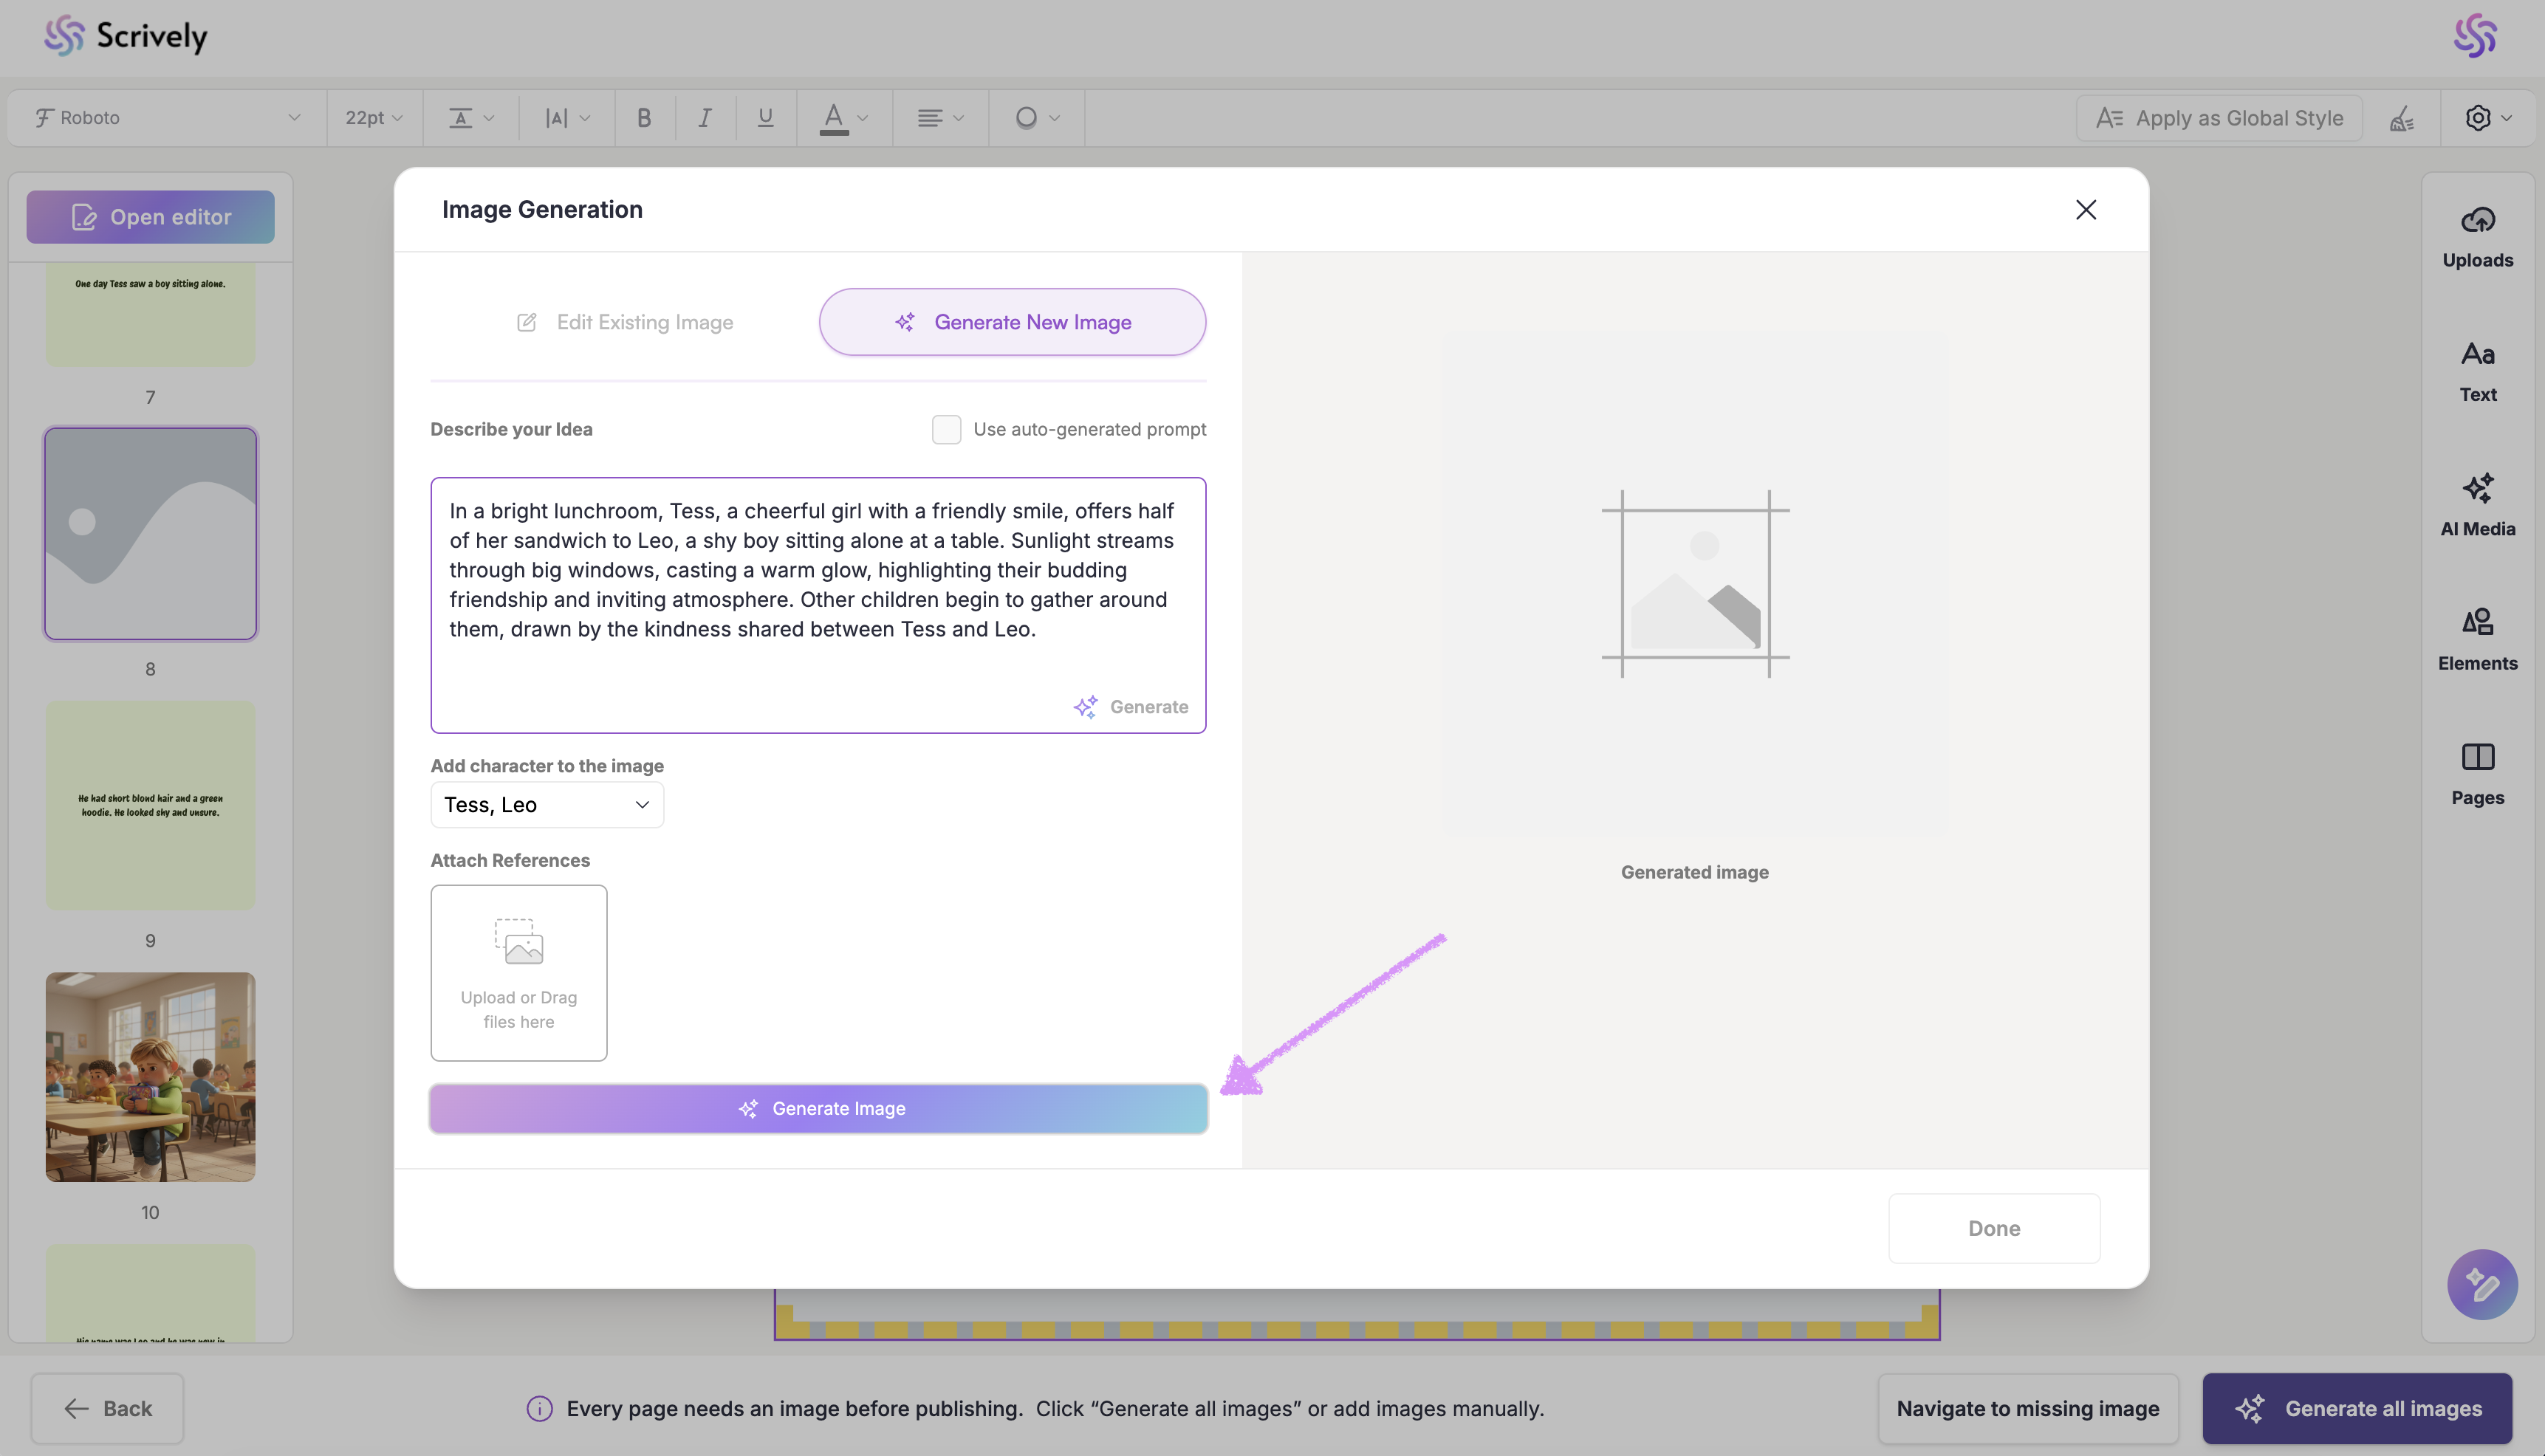Open the Elements panel

[x=2477, y=639]
